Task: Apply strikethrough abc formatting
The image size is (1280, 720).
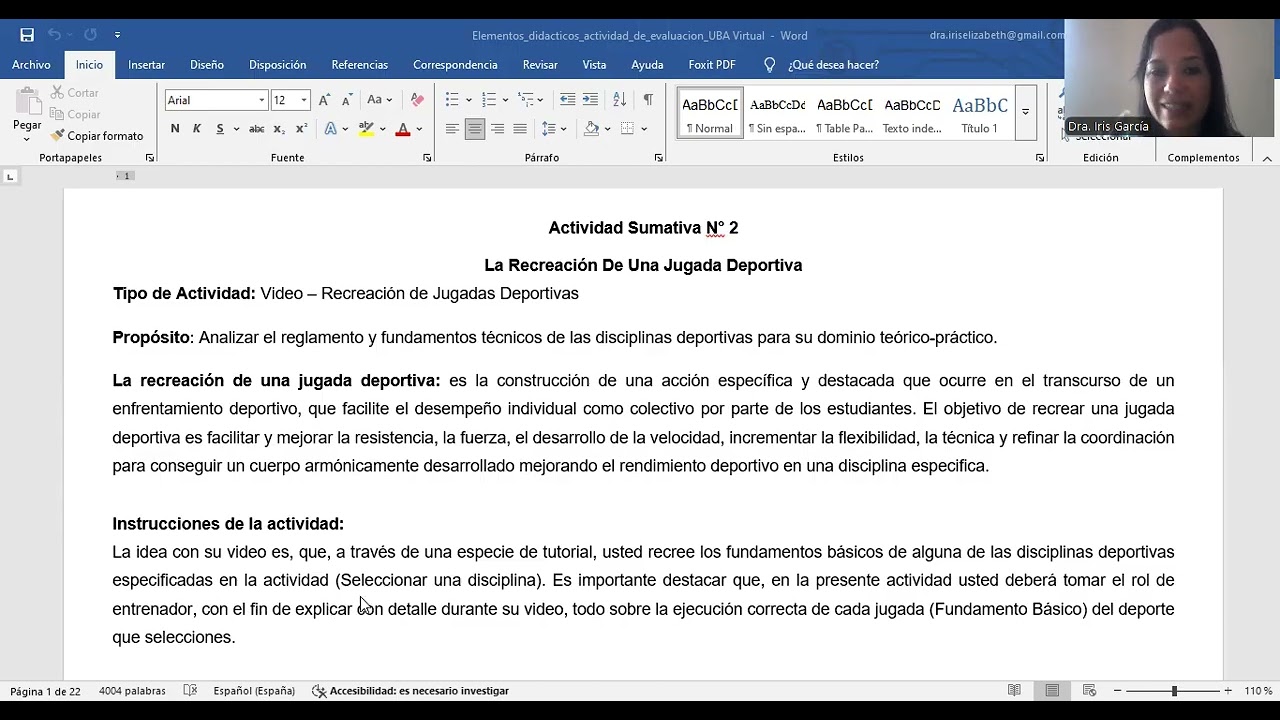Action: click(x=256, y=128)
